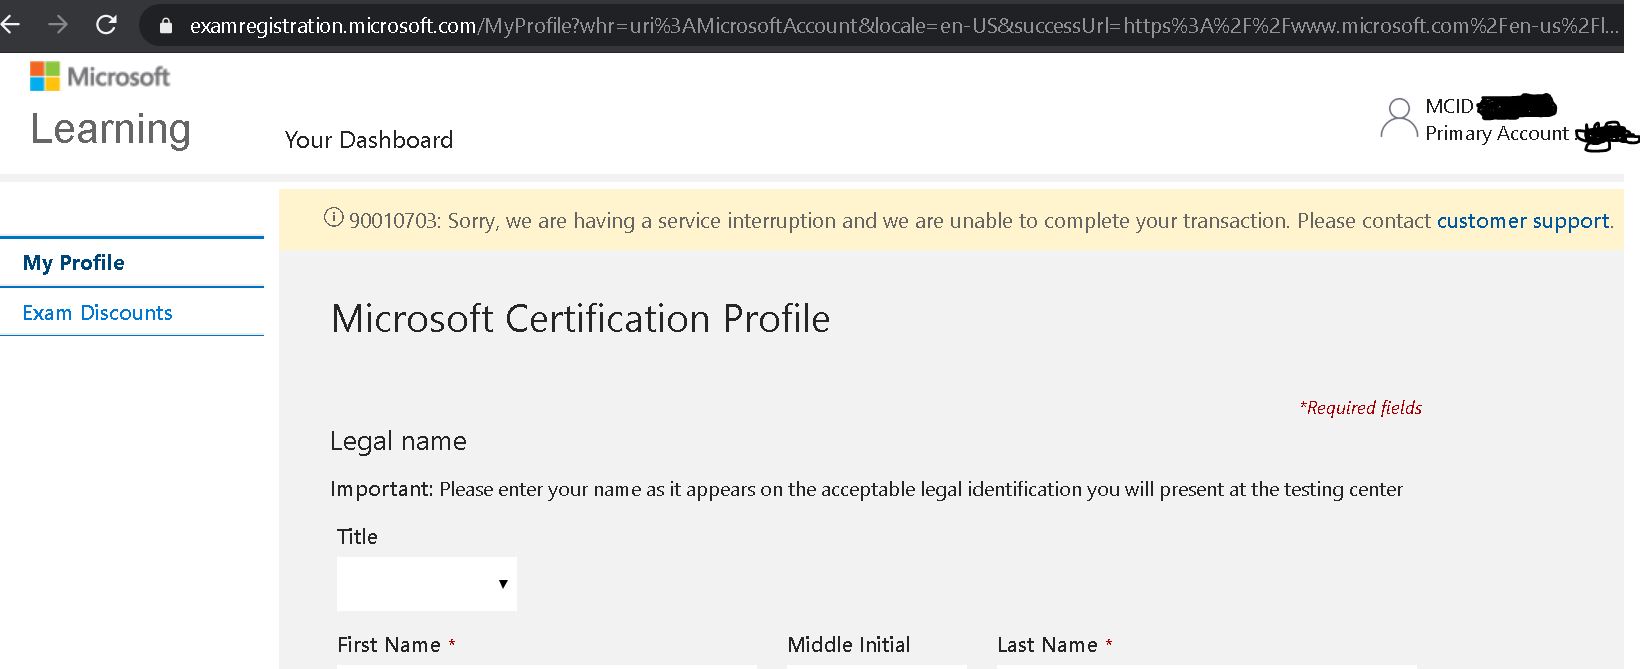This screenshot has width=1640, height=669.
Task: Click the First Name label
Action: pyautogui.click(x=389, y=645)
